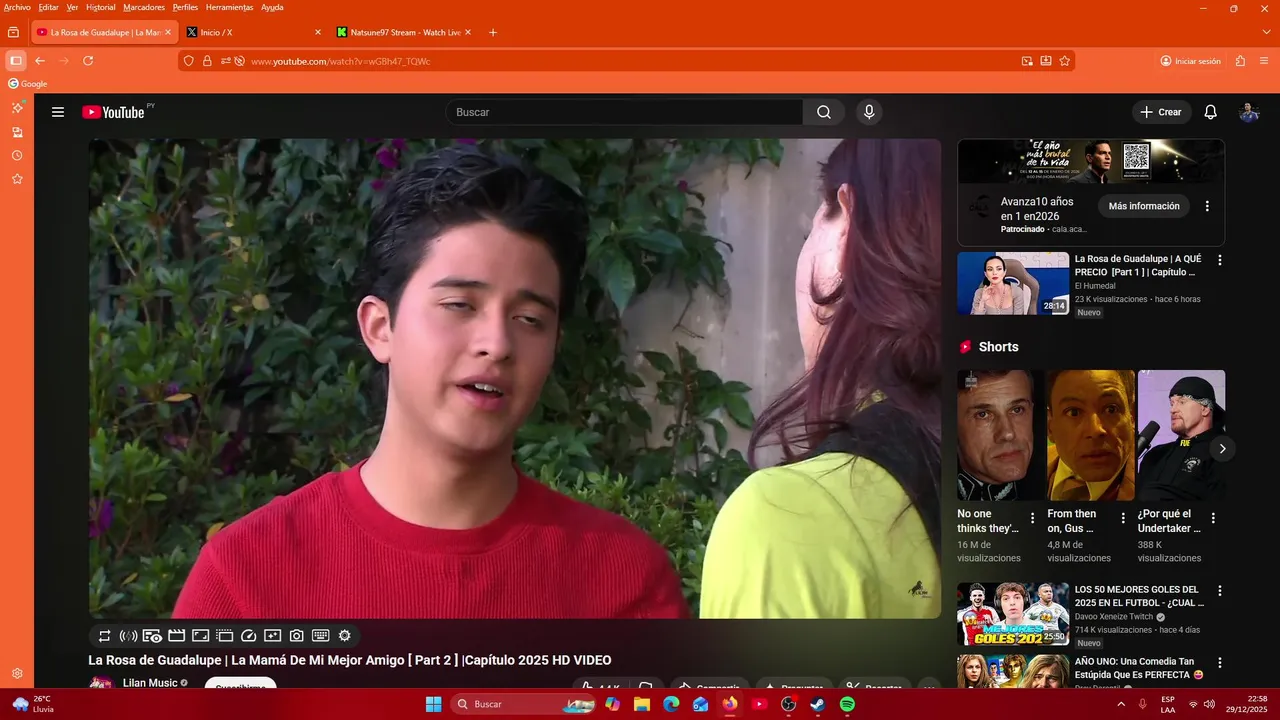Open options for 50 MEJORES GOLES video
Screen dimensions: 1280x720
tap(1219, 591)
